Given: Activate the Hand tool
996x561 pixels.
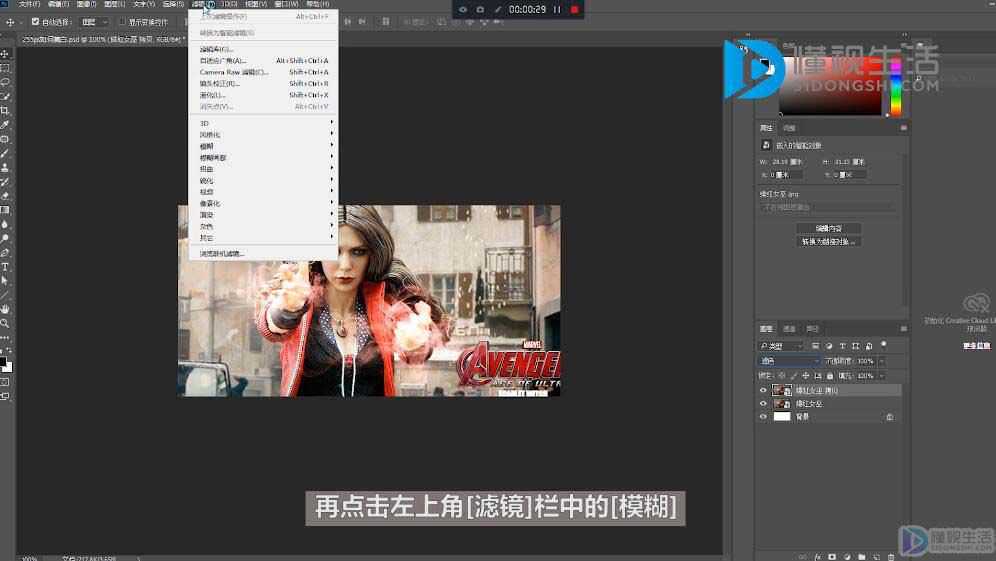Looking at the screenshot, I should tap(5, 309).
